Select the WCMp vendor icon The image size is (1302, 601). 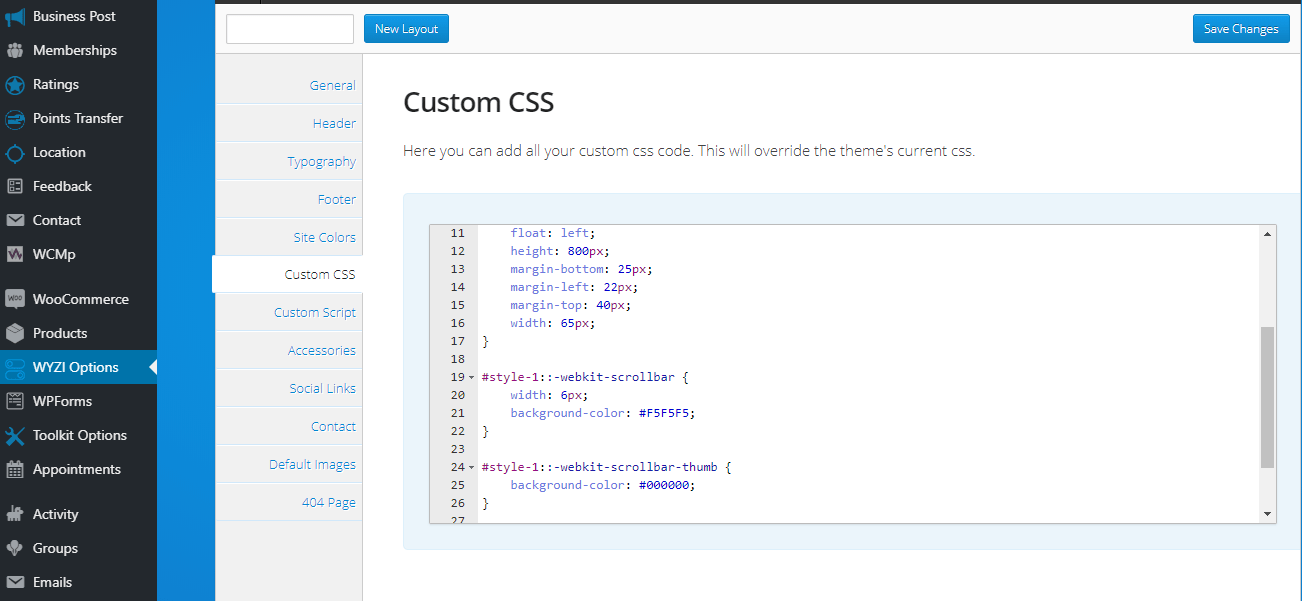18,254
